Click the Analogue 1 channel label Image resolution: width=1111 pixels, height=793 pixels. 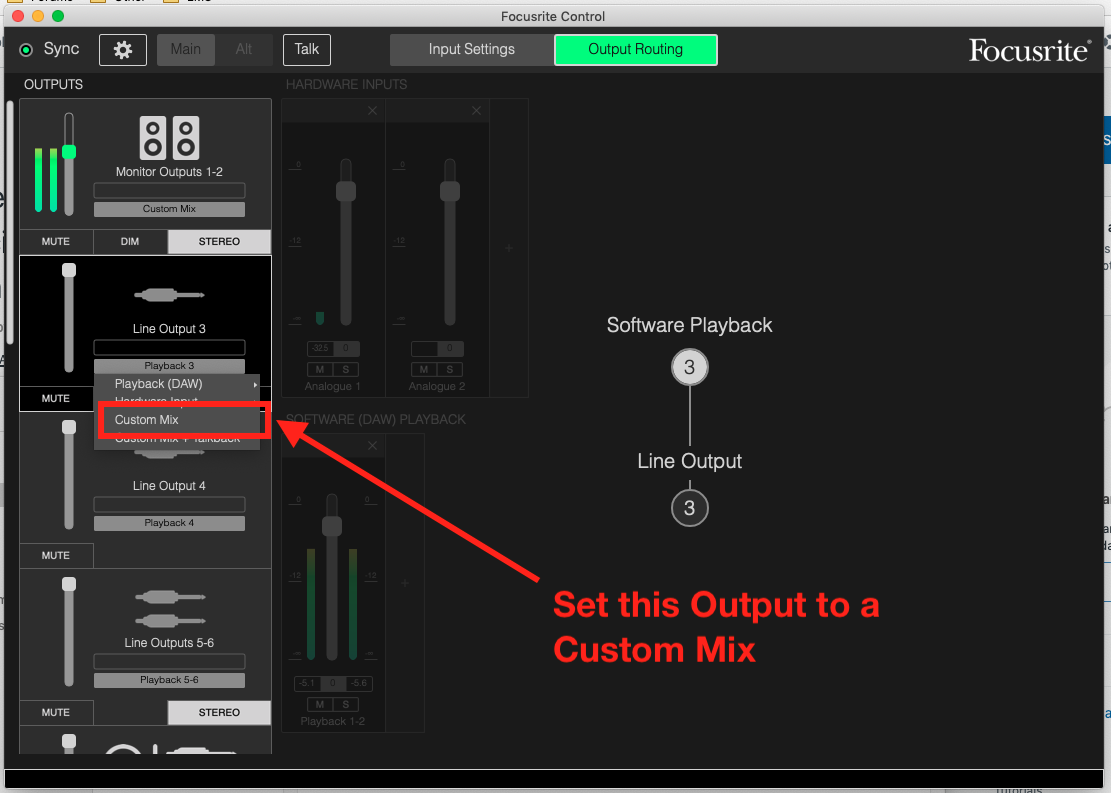point(333,386)
